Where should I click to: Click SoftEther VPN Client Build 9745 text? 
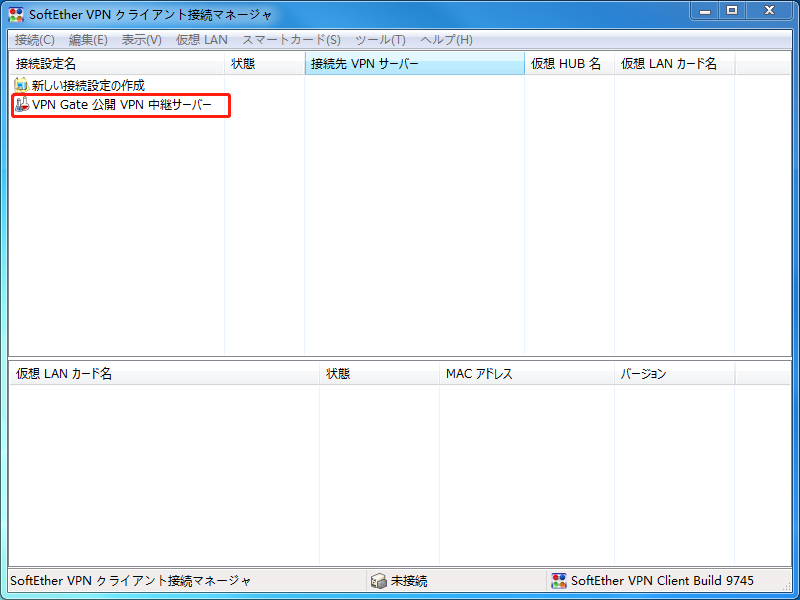[x=662, y=581]
